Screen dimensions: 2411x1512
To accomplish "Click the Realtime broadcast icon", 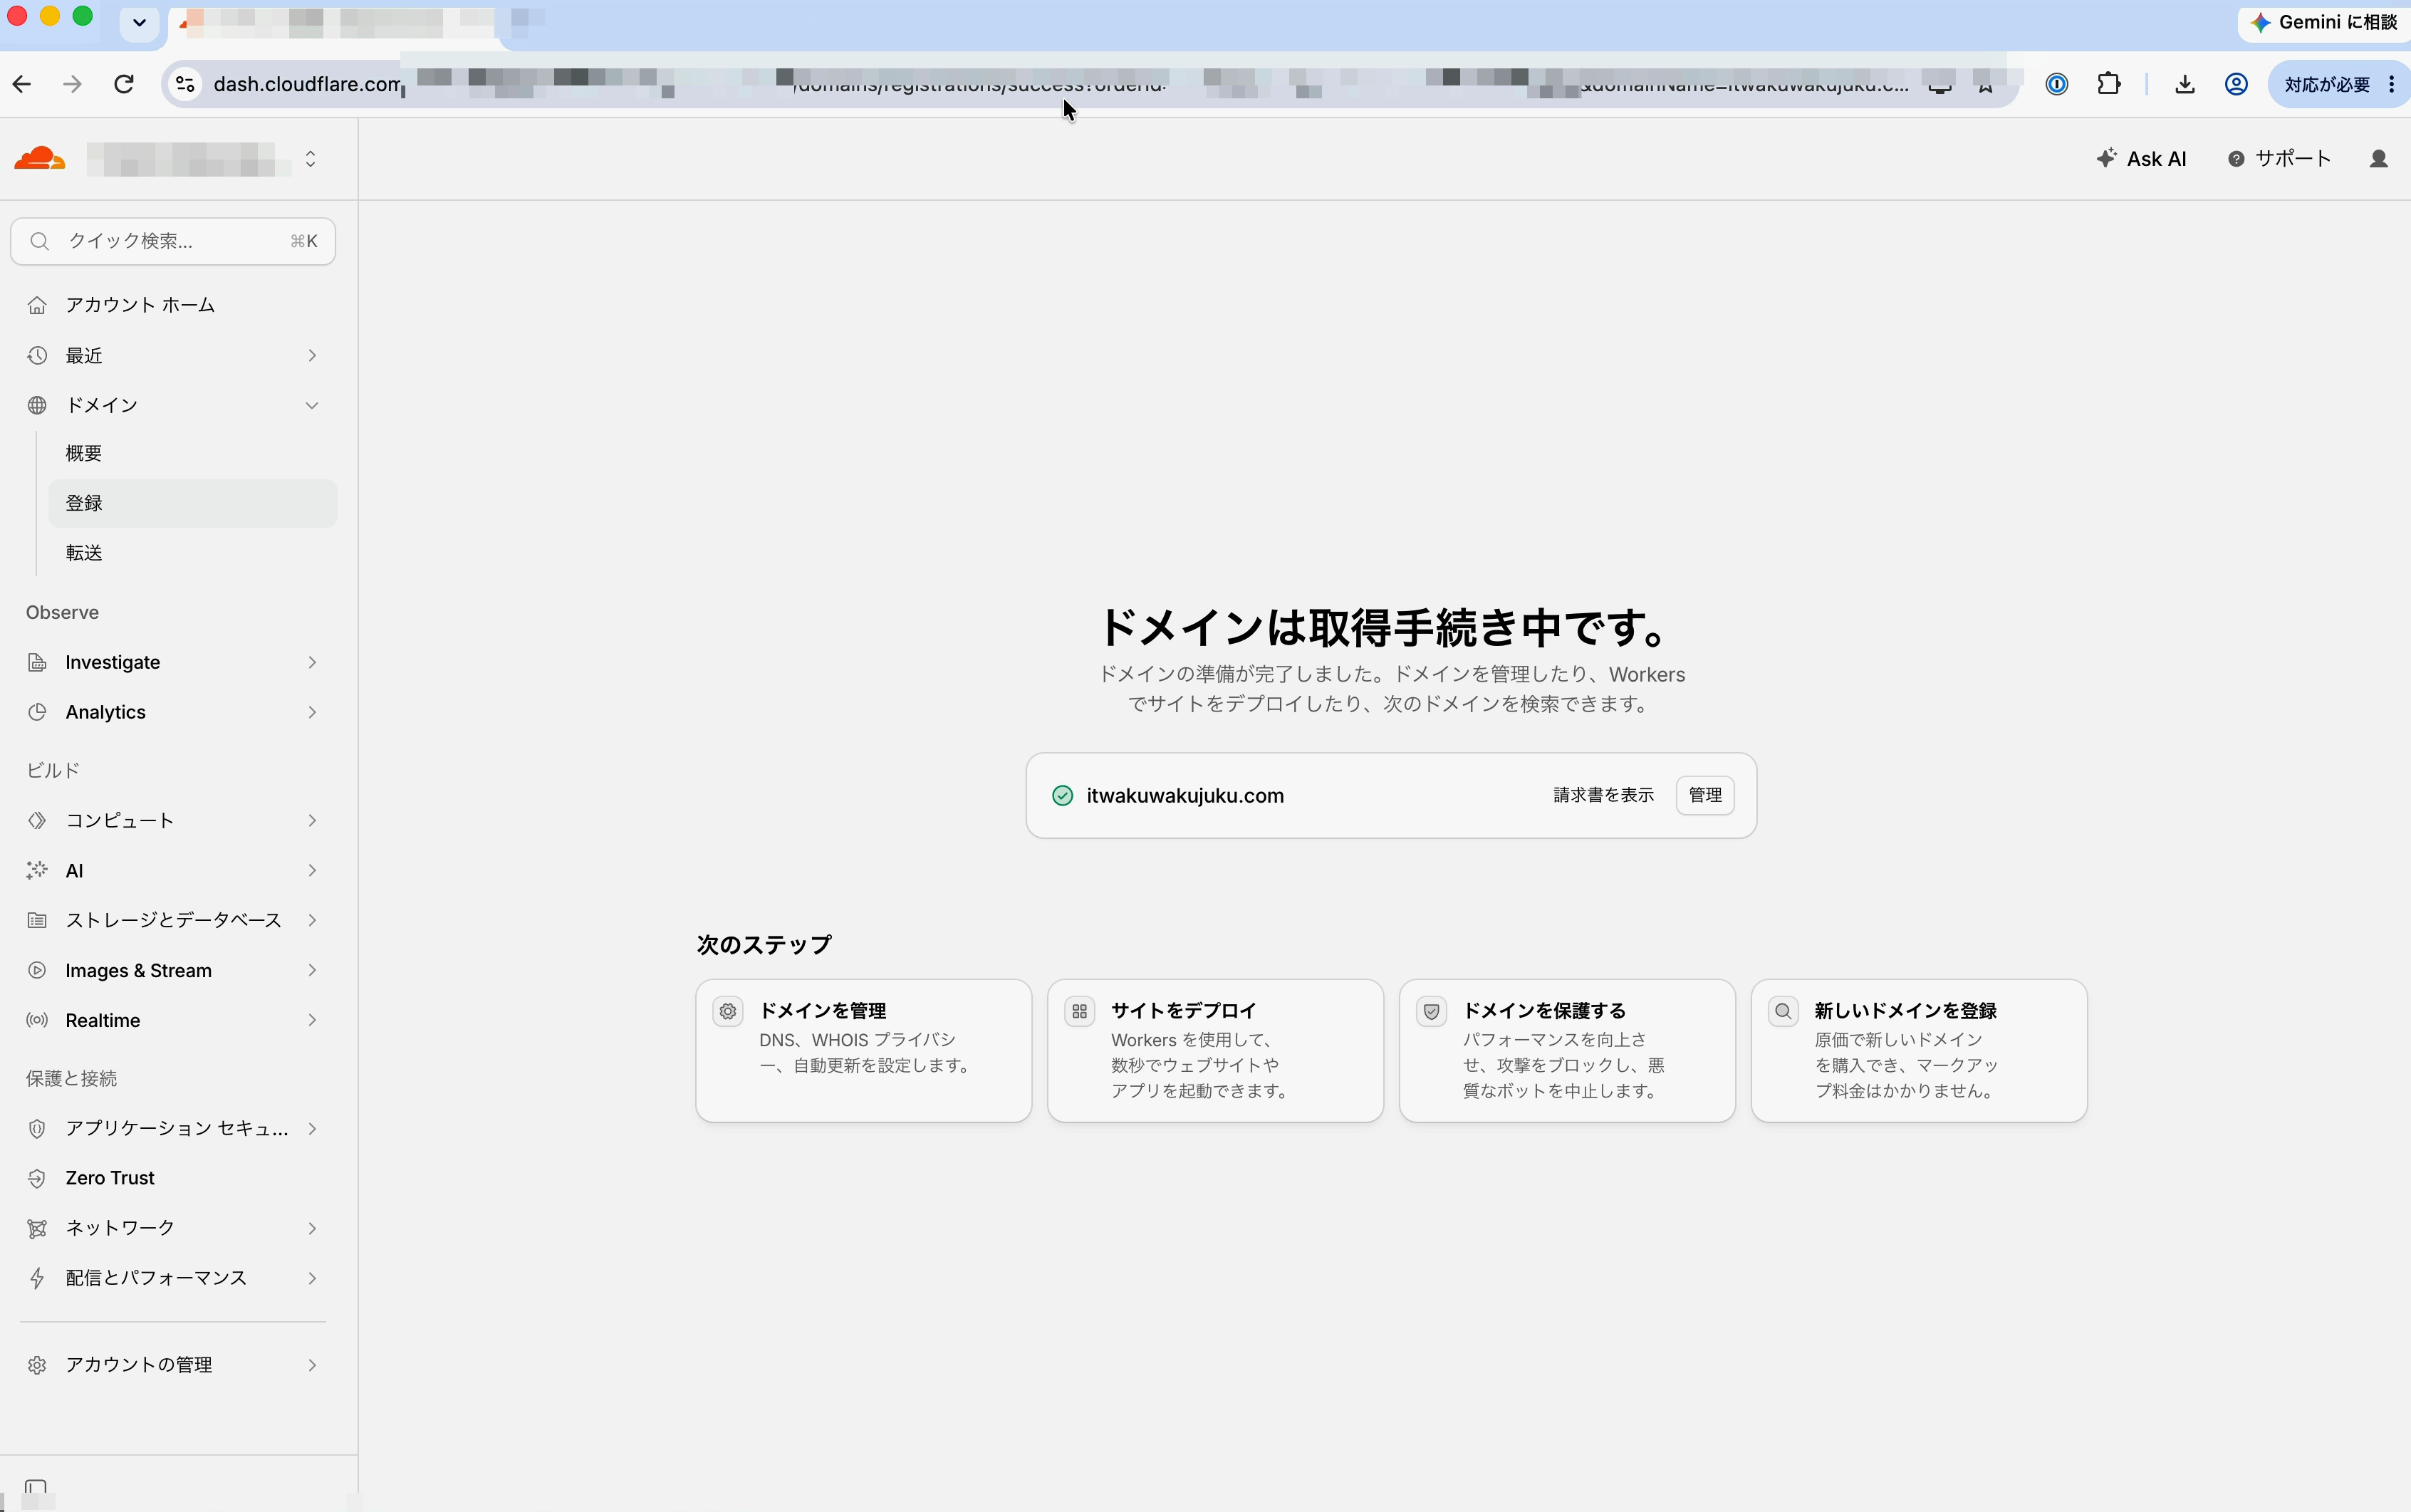I will (x=37, y=1020).
